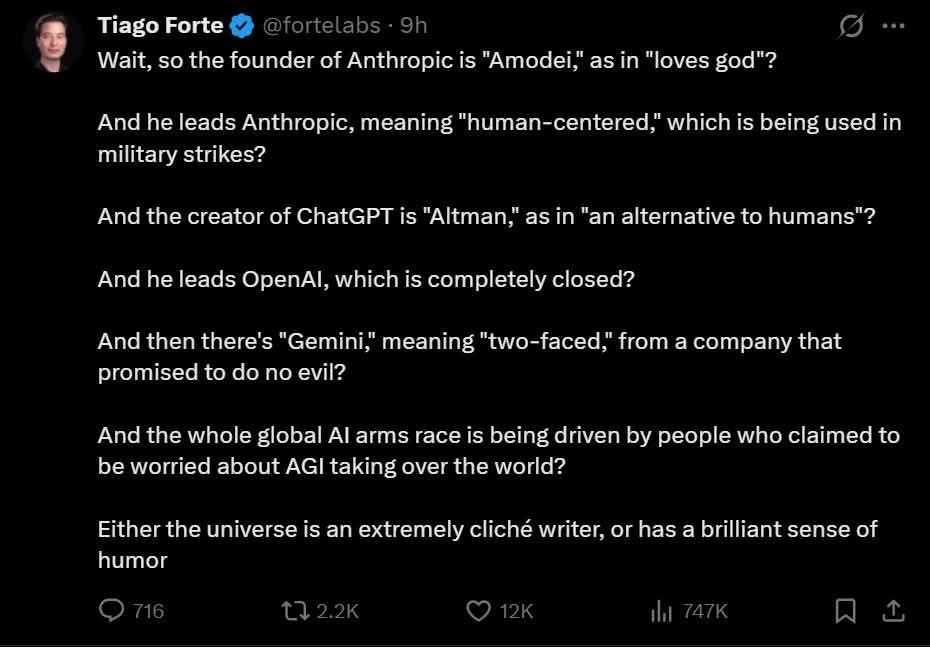The width and height of the screenshot is (930, 647).
Task: Click the reply speech bubble icon
Action: coord(111,610)
